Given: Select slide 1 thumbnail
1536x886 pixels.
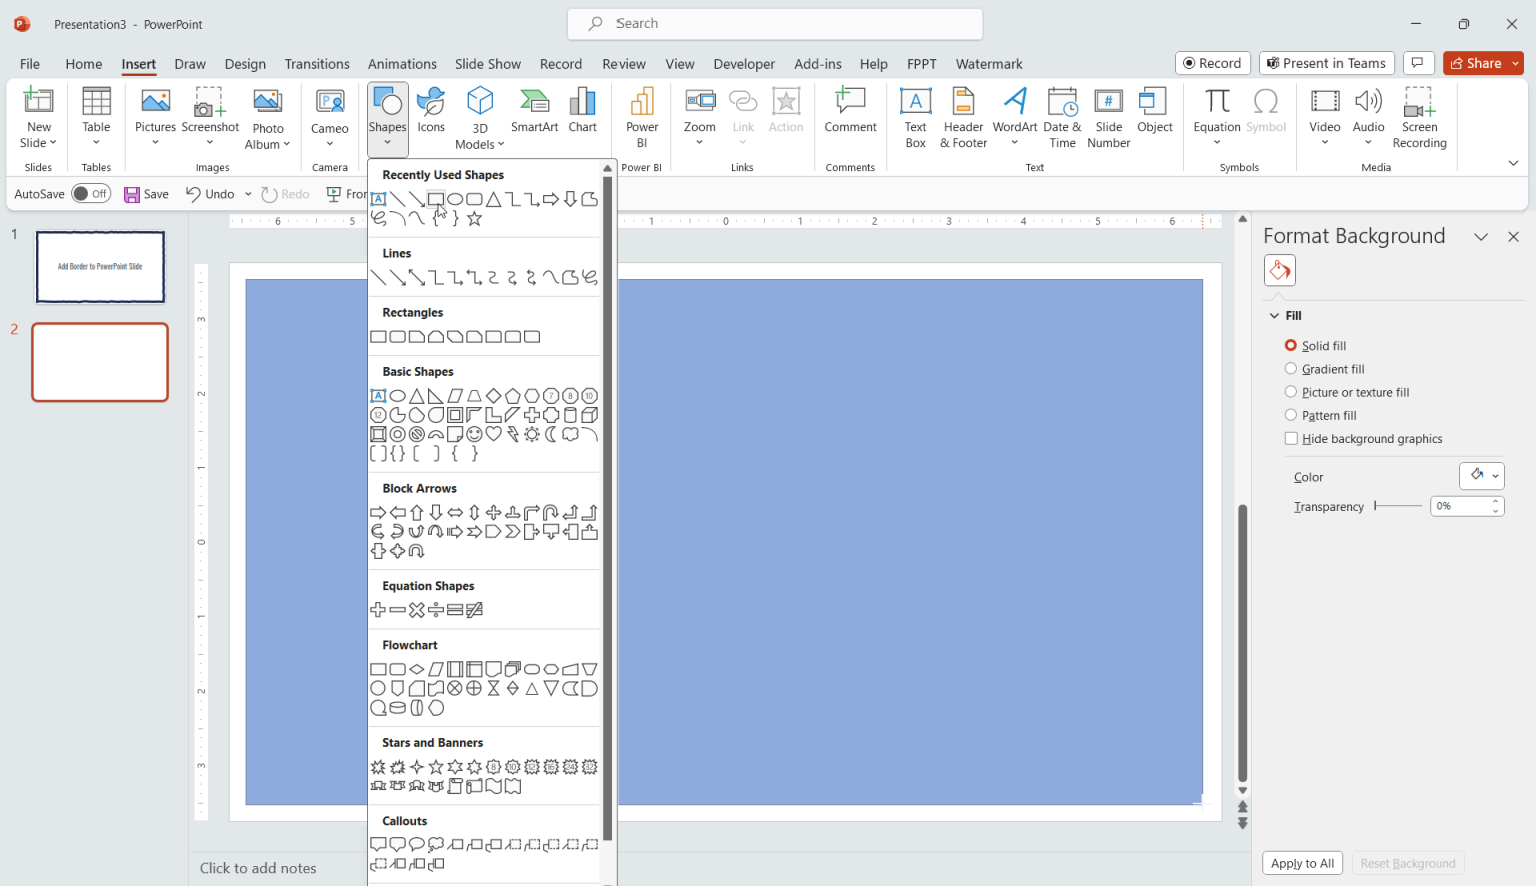Looking at the screenshot, I should (x=100, y=267).
